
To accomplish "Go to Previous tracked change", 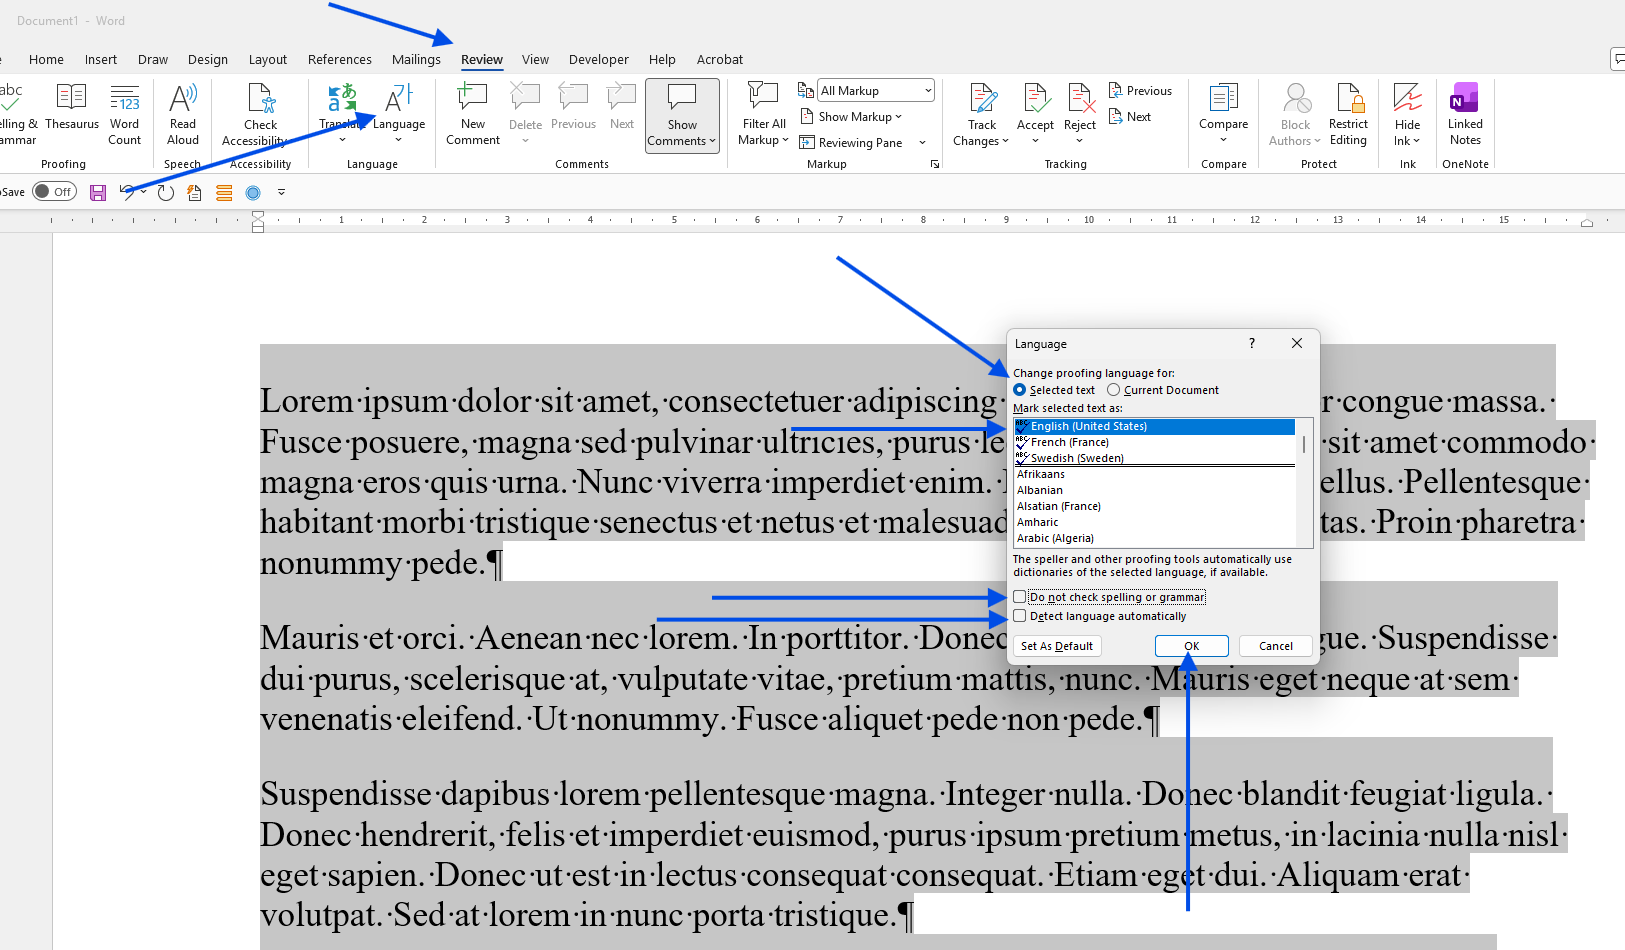I will tap(1140, 91).
